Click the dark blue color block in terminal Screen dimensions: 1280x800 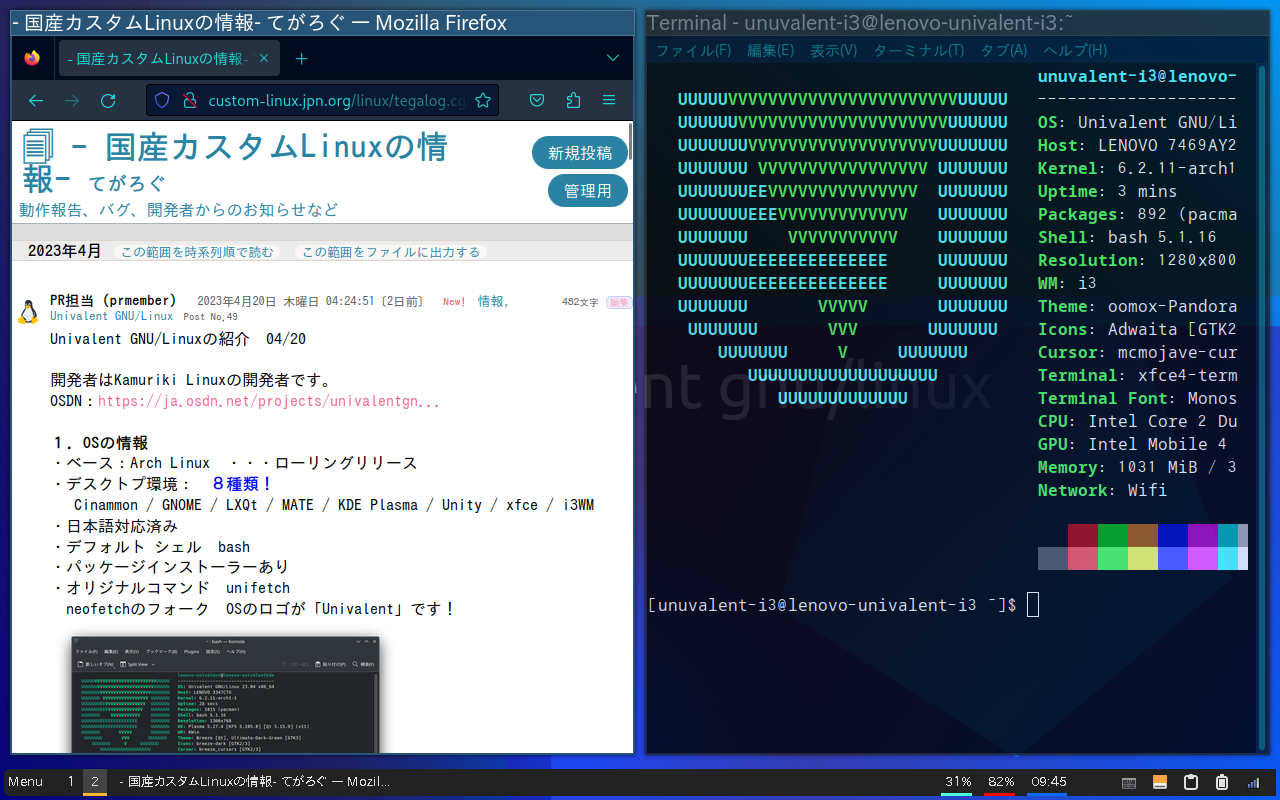click(x=1173, y=535)
